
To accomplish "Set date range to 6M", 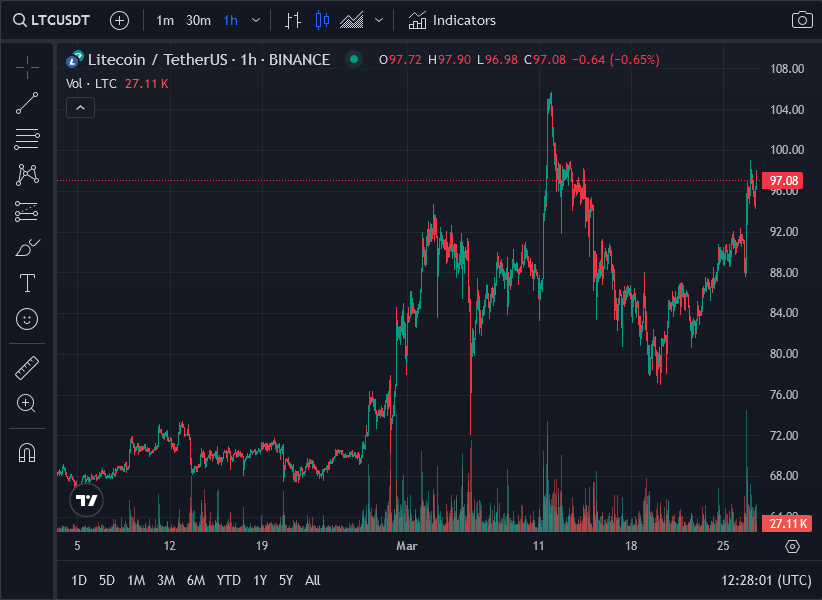I will (x=196, y=581).
